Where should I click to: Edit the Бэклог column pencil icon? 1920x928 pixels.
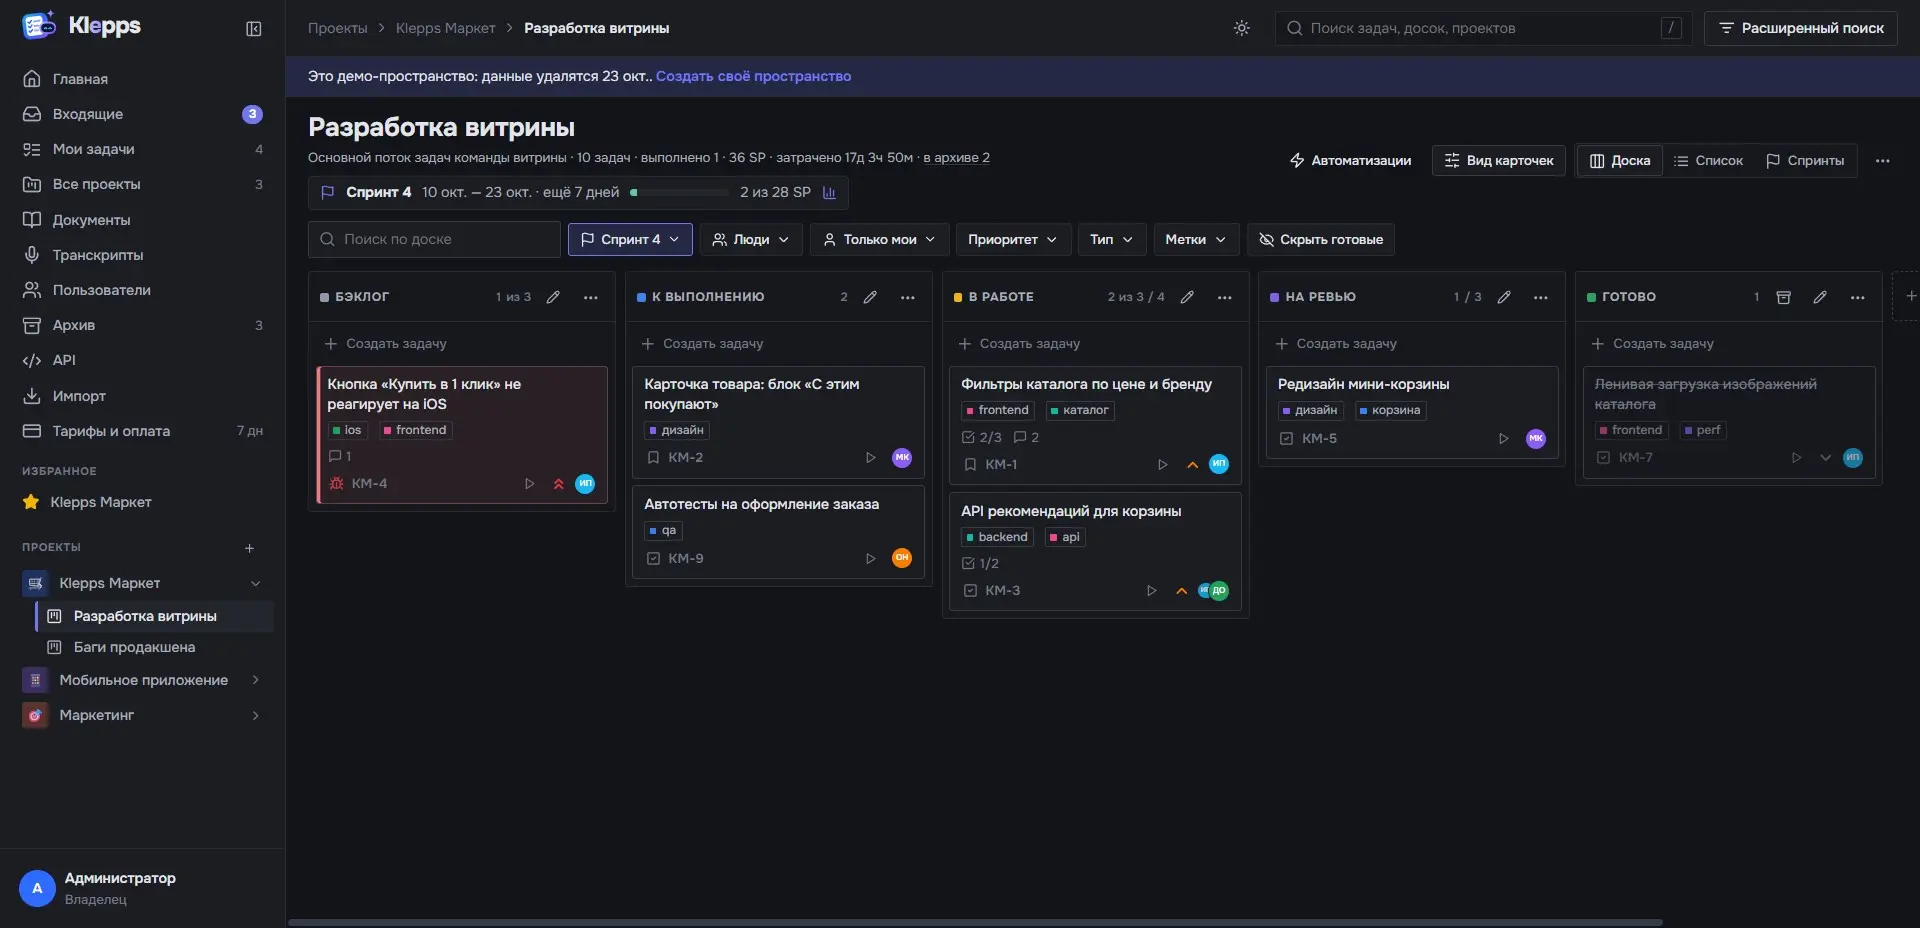(553, 297)
